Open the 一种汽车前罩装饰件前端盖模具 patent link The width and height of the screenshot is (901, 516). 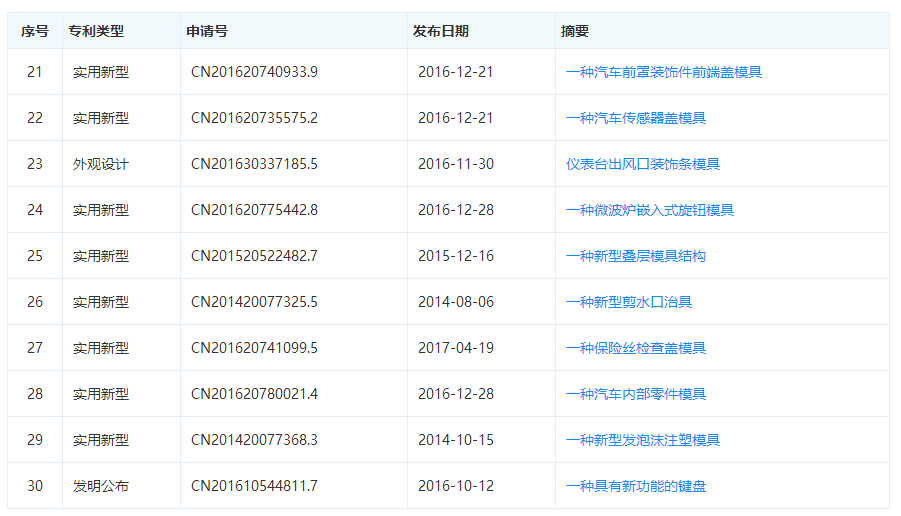(664, 72)
